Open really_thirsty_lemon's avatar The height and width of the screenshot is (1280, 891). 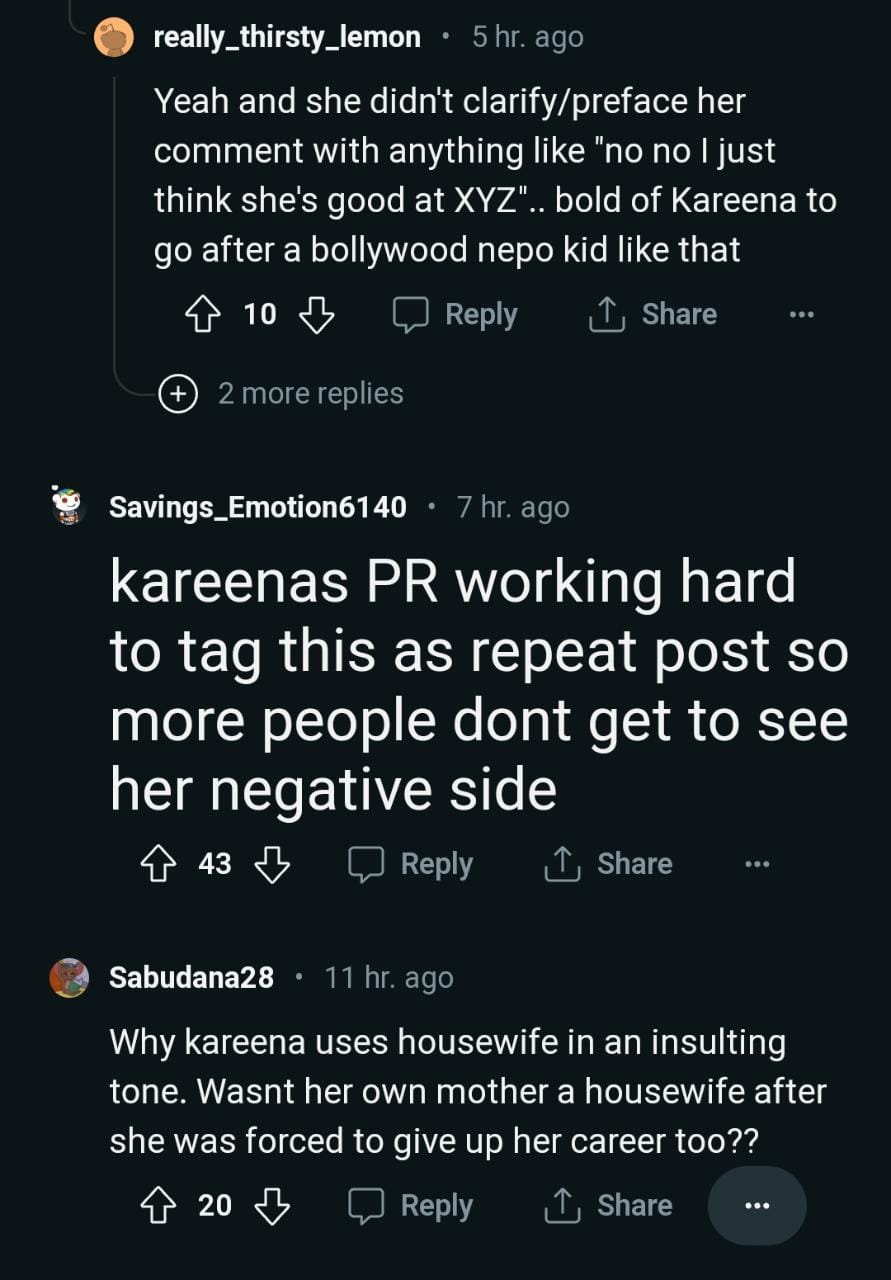point(113,38)
